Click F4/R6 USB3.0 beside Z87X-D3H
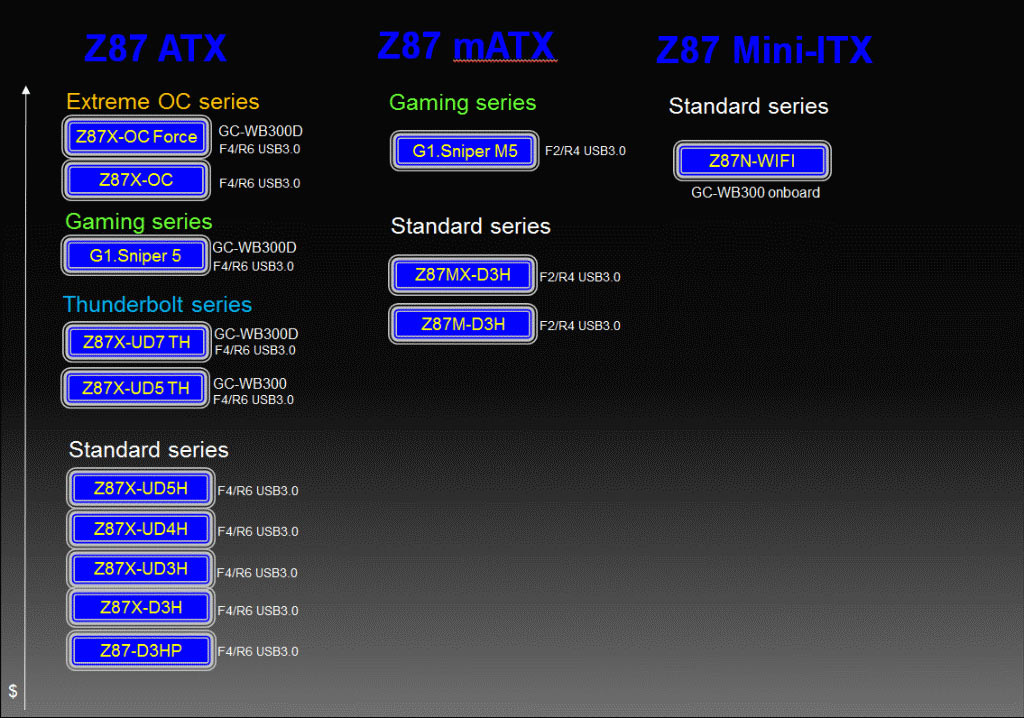The image size is (1024, 718). pos(258,611)
